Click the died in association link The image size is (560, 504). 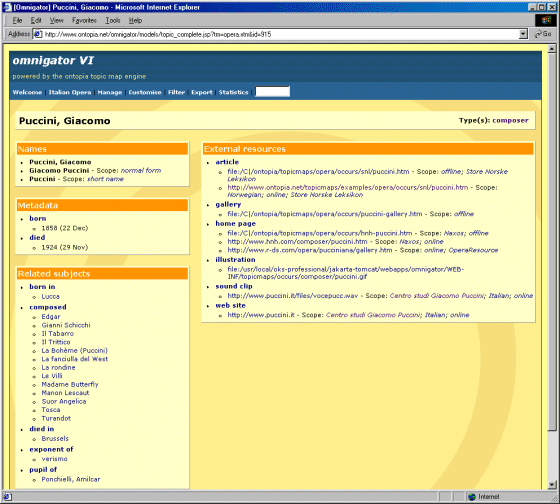41,429
